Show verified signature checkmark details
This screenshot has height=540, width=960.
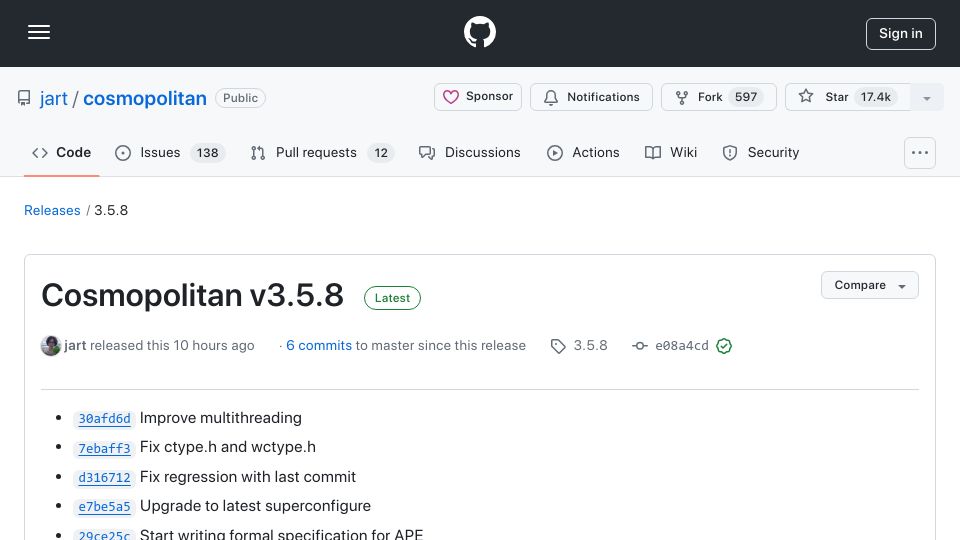point(724,346)
